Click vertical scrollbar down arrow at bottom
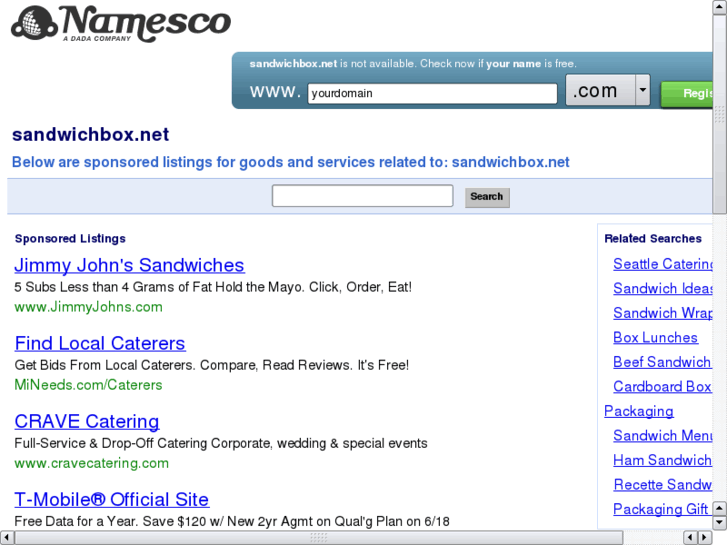Screen dimensions: 727x545 (x=720, y=523)
